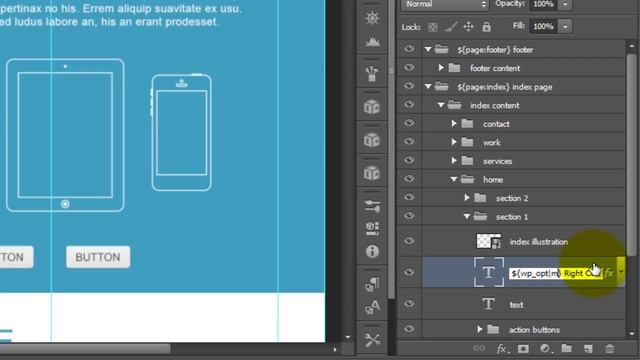
Task: Click the tablet outline illustration
Action: [x=65, y=135]
